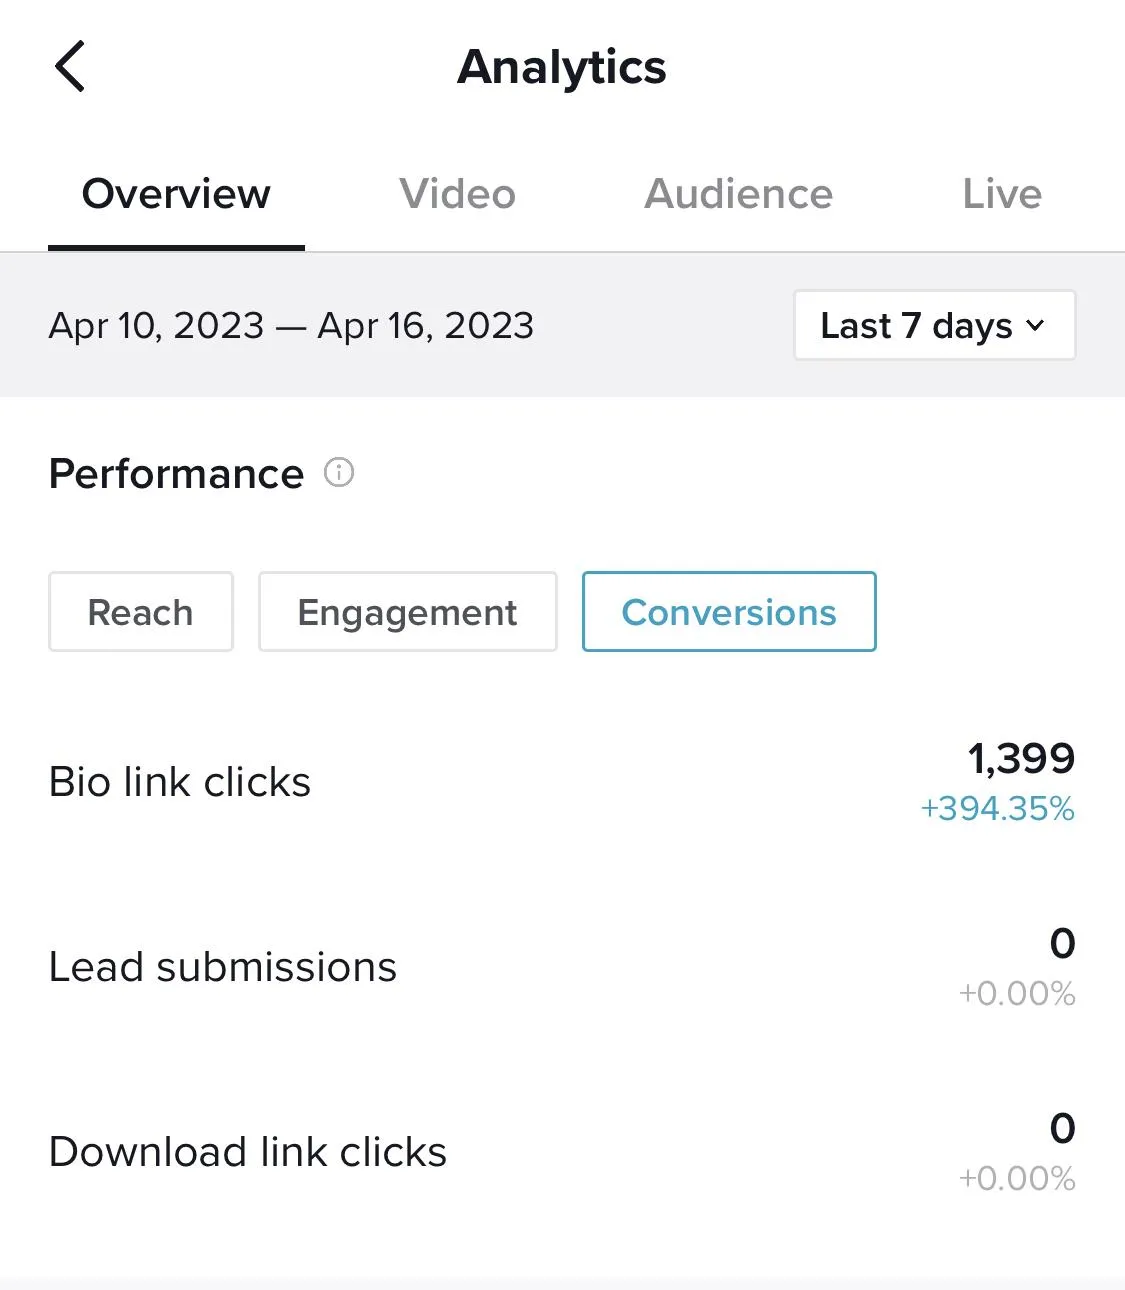1125x1290 pixels.
Task: Click the Lead submissions +0.00% change
Action: (x=1017, y=993)
